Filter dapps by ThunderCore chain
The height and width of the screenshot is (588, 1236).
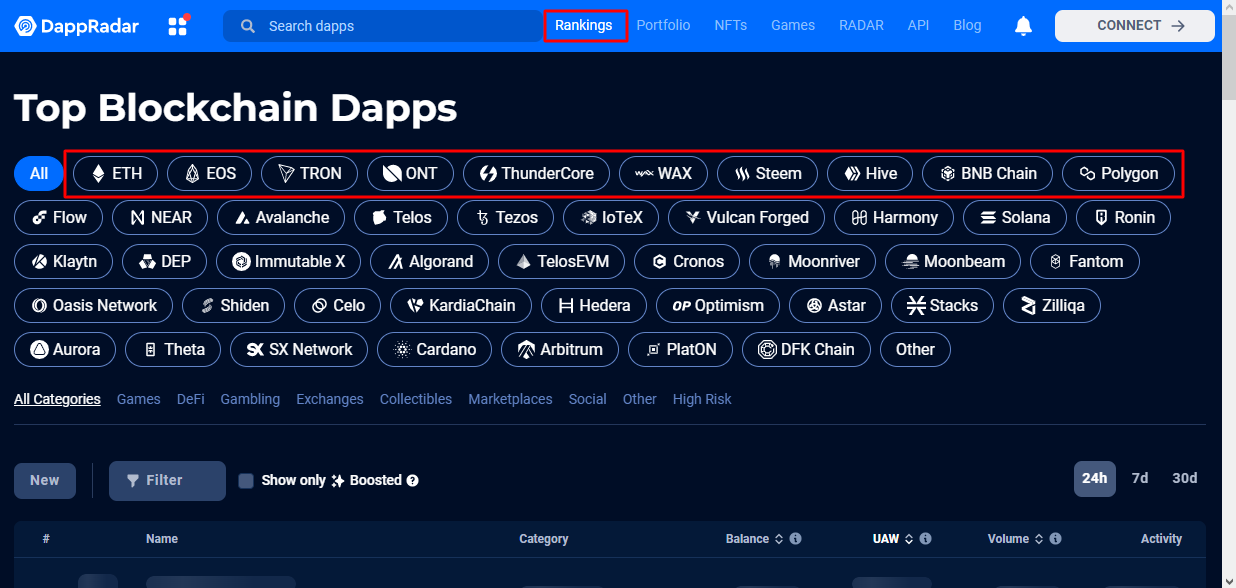[x=536, y=174]
